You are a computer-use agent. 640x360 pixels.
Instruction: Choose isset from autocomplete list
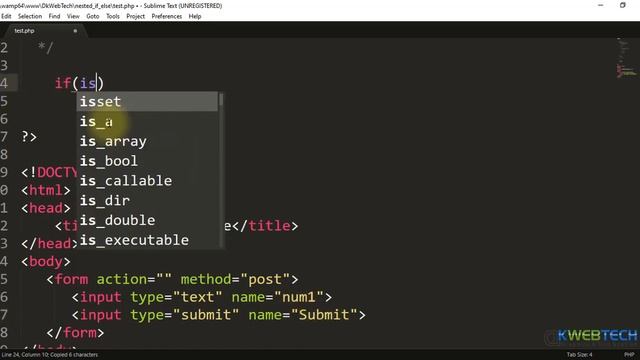[x=147, y=101]
